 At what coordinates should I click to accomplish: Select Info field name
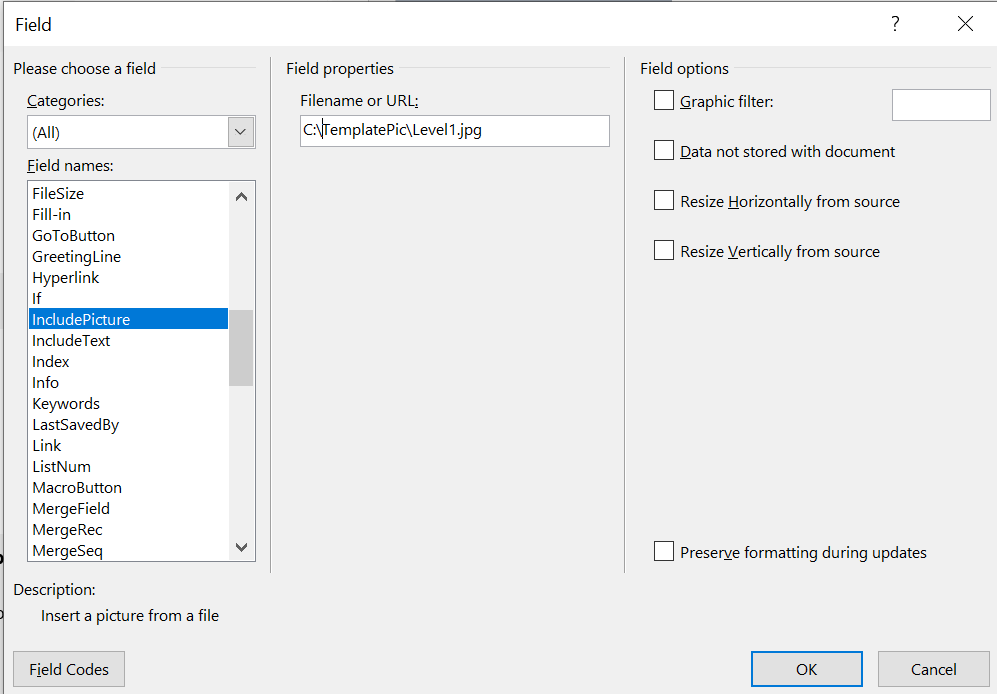pyautogui.click(x=128, y=382)
